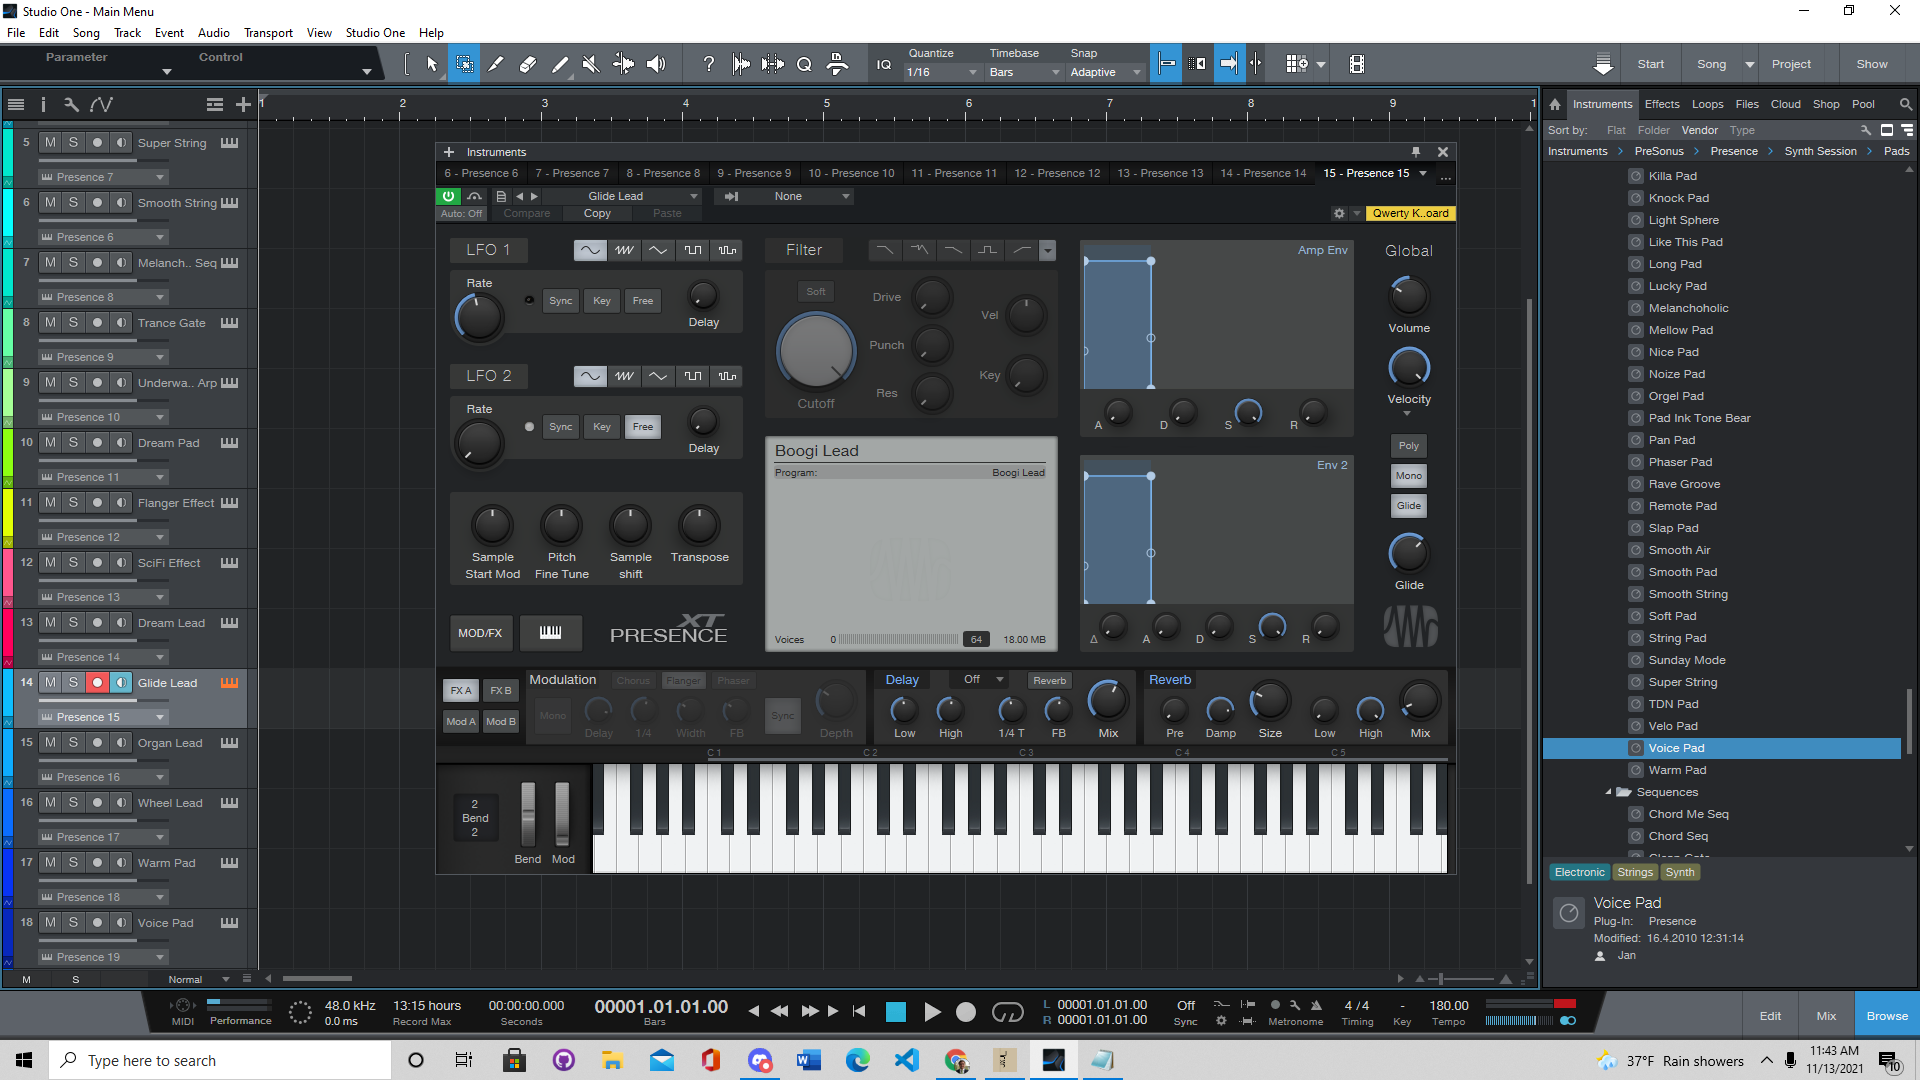Viewport: 1920px width, 1080px height.
Task: Select the Paint pencil tool
Action: (560, 64)
